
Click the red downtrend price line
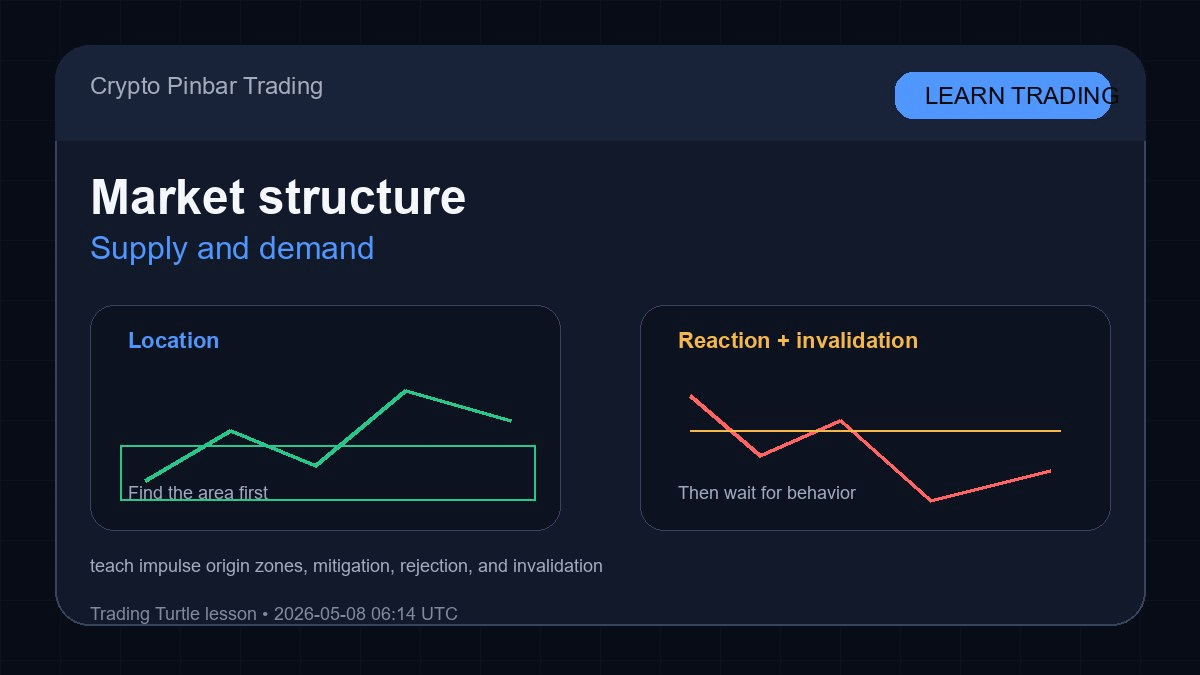point(870,448)
